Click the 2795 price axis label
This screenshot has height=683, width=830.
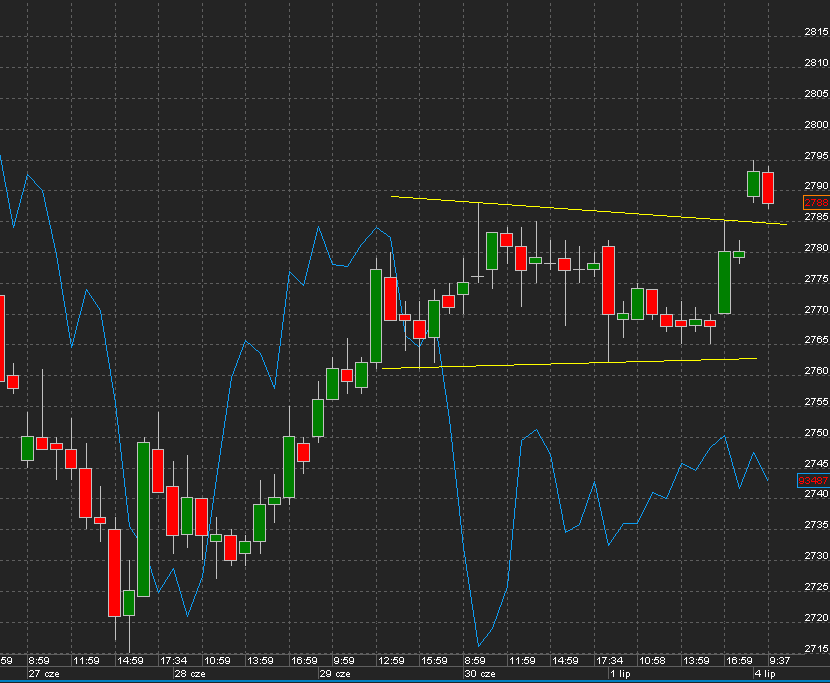click(x=816, y=156)
